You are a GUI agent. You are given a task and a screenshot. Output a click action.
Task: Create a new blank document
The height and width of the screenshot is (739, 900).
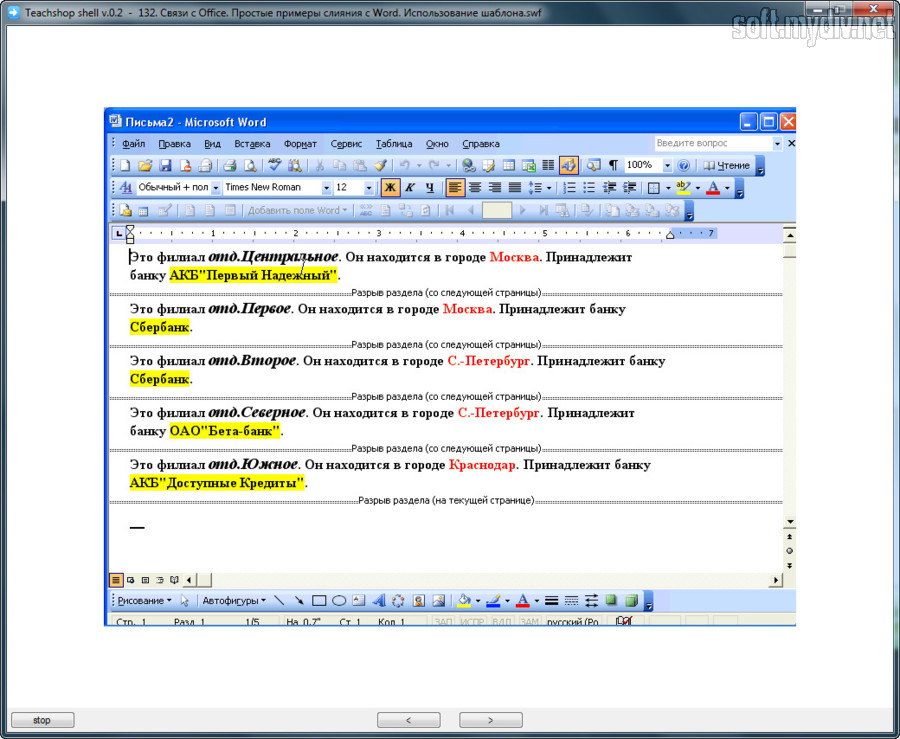coord(125,166)
